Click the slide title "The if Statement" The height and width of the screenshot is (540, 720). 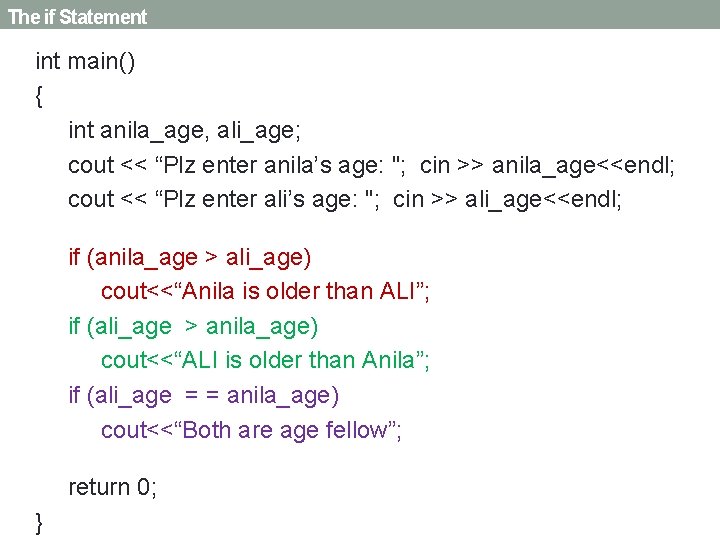77,17
